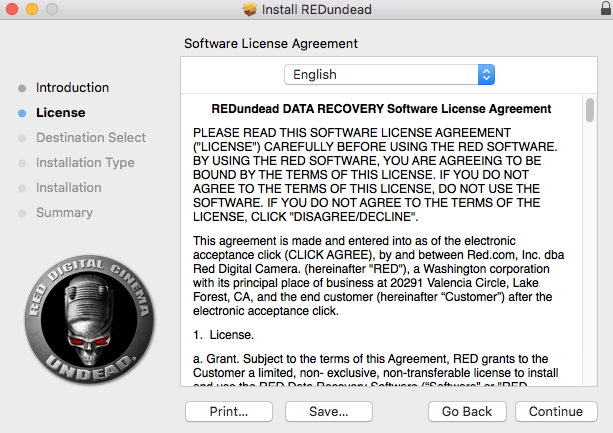This screenshot has height=433, width=613.
Task: Select the Installation step in sidebar
Action: pos(69,188)
